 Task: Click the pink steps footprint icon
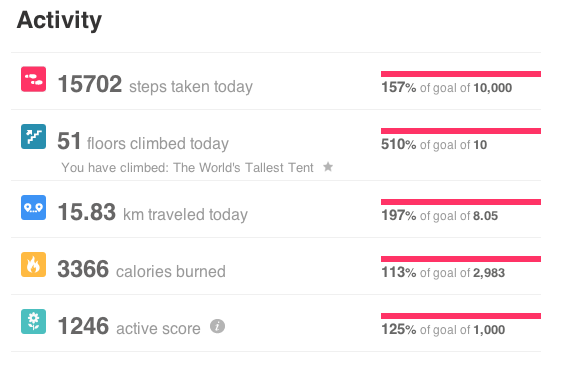click(33, 79)
